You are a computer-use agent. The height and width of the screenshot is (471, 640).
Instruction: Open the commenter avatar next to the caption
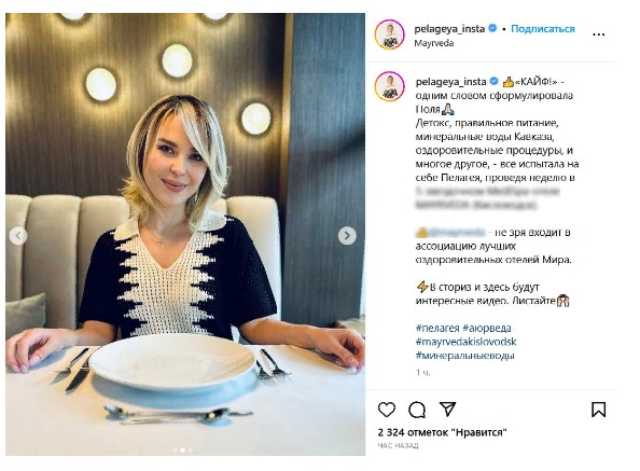(x=389, y=86)
